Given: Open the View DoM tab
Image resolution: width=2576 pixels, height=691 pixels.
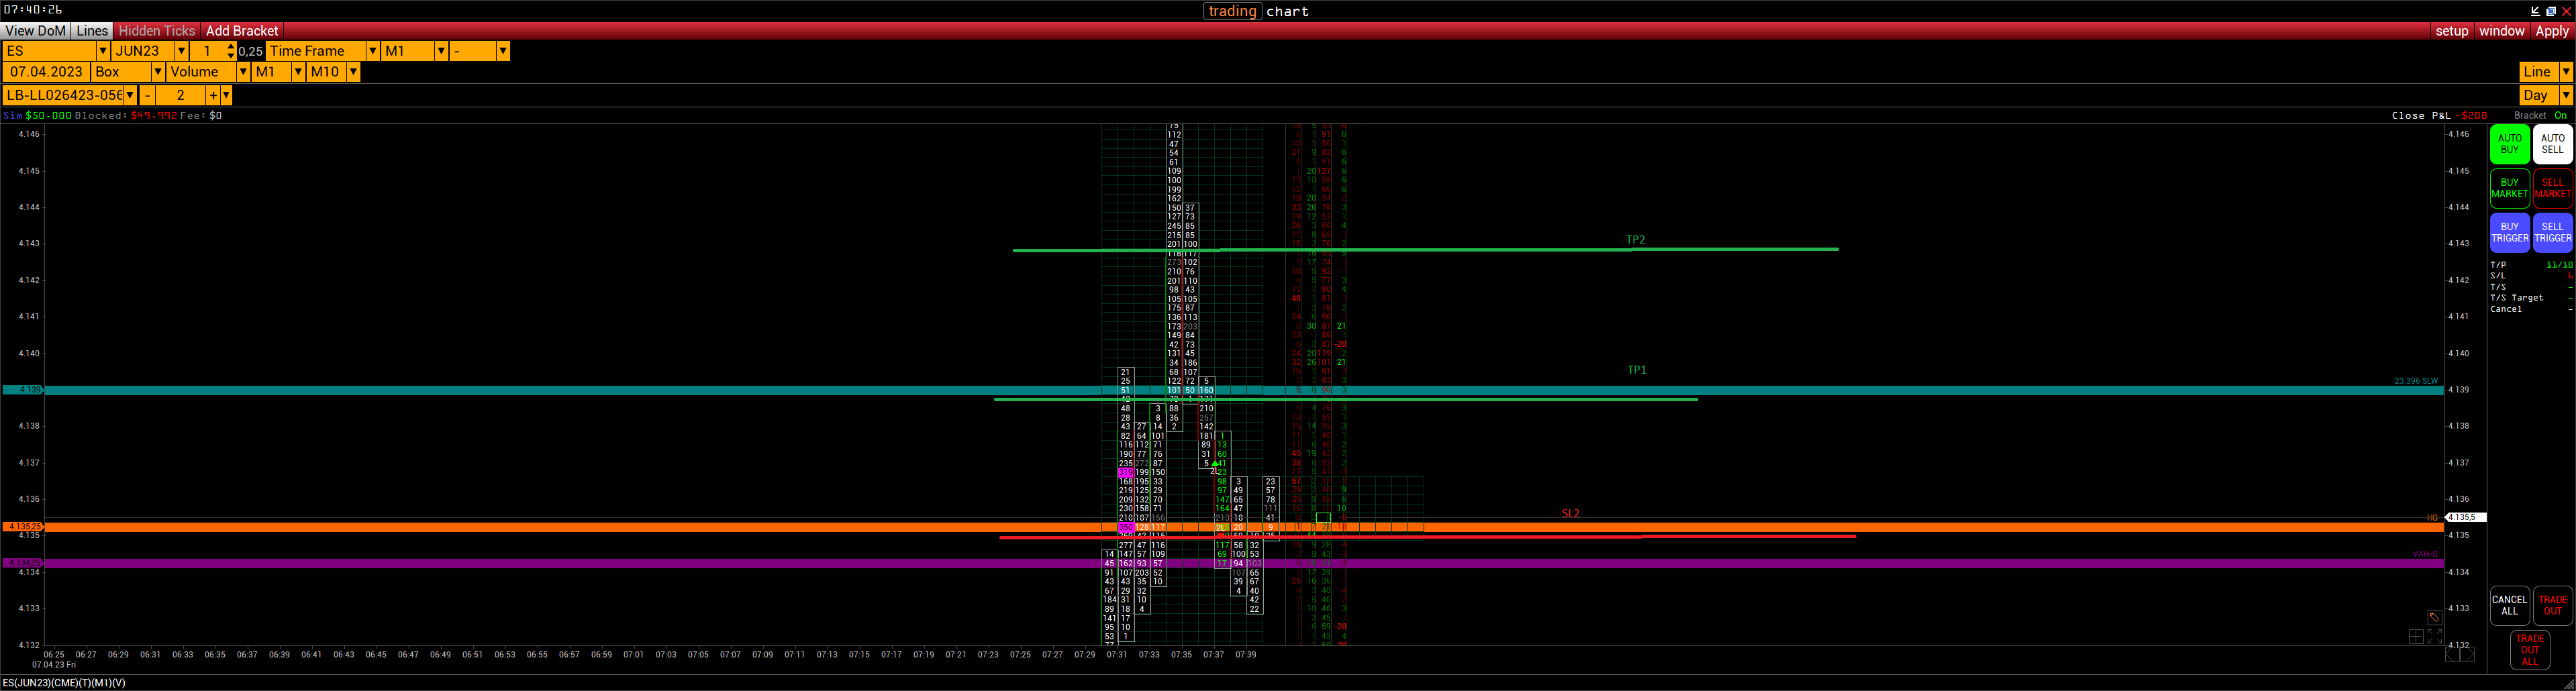Looking at the screenshot, I should click(36, 31).
